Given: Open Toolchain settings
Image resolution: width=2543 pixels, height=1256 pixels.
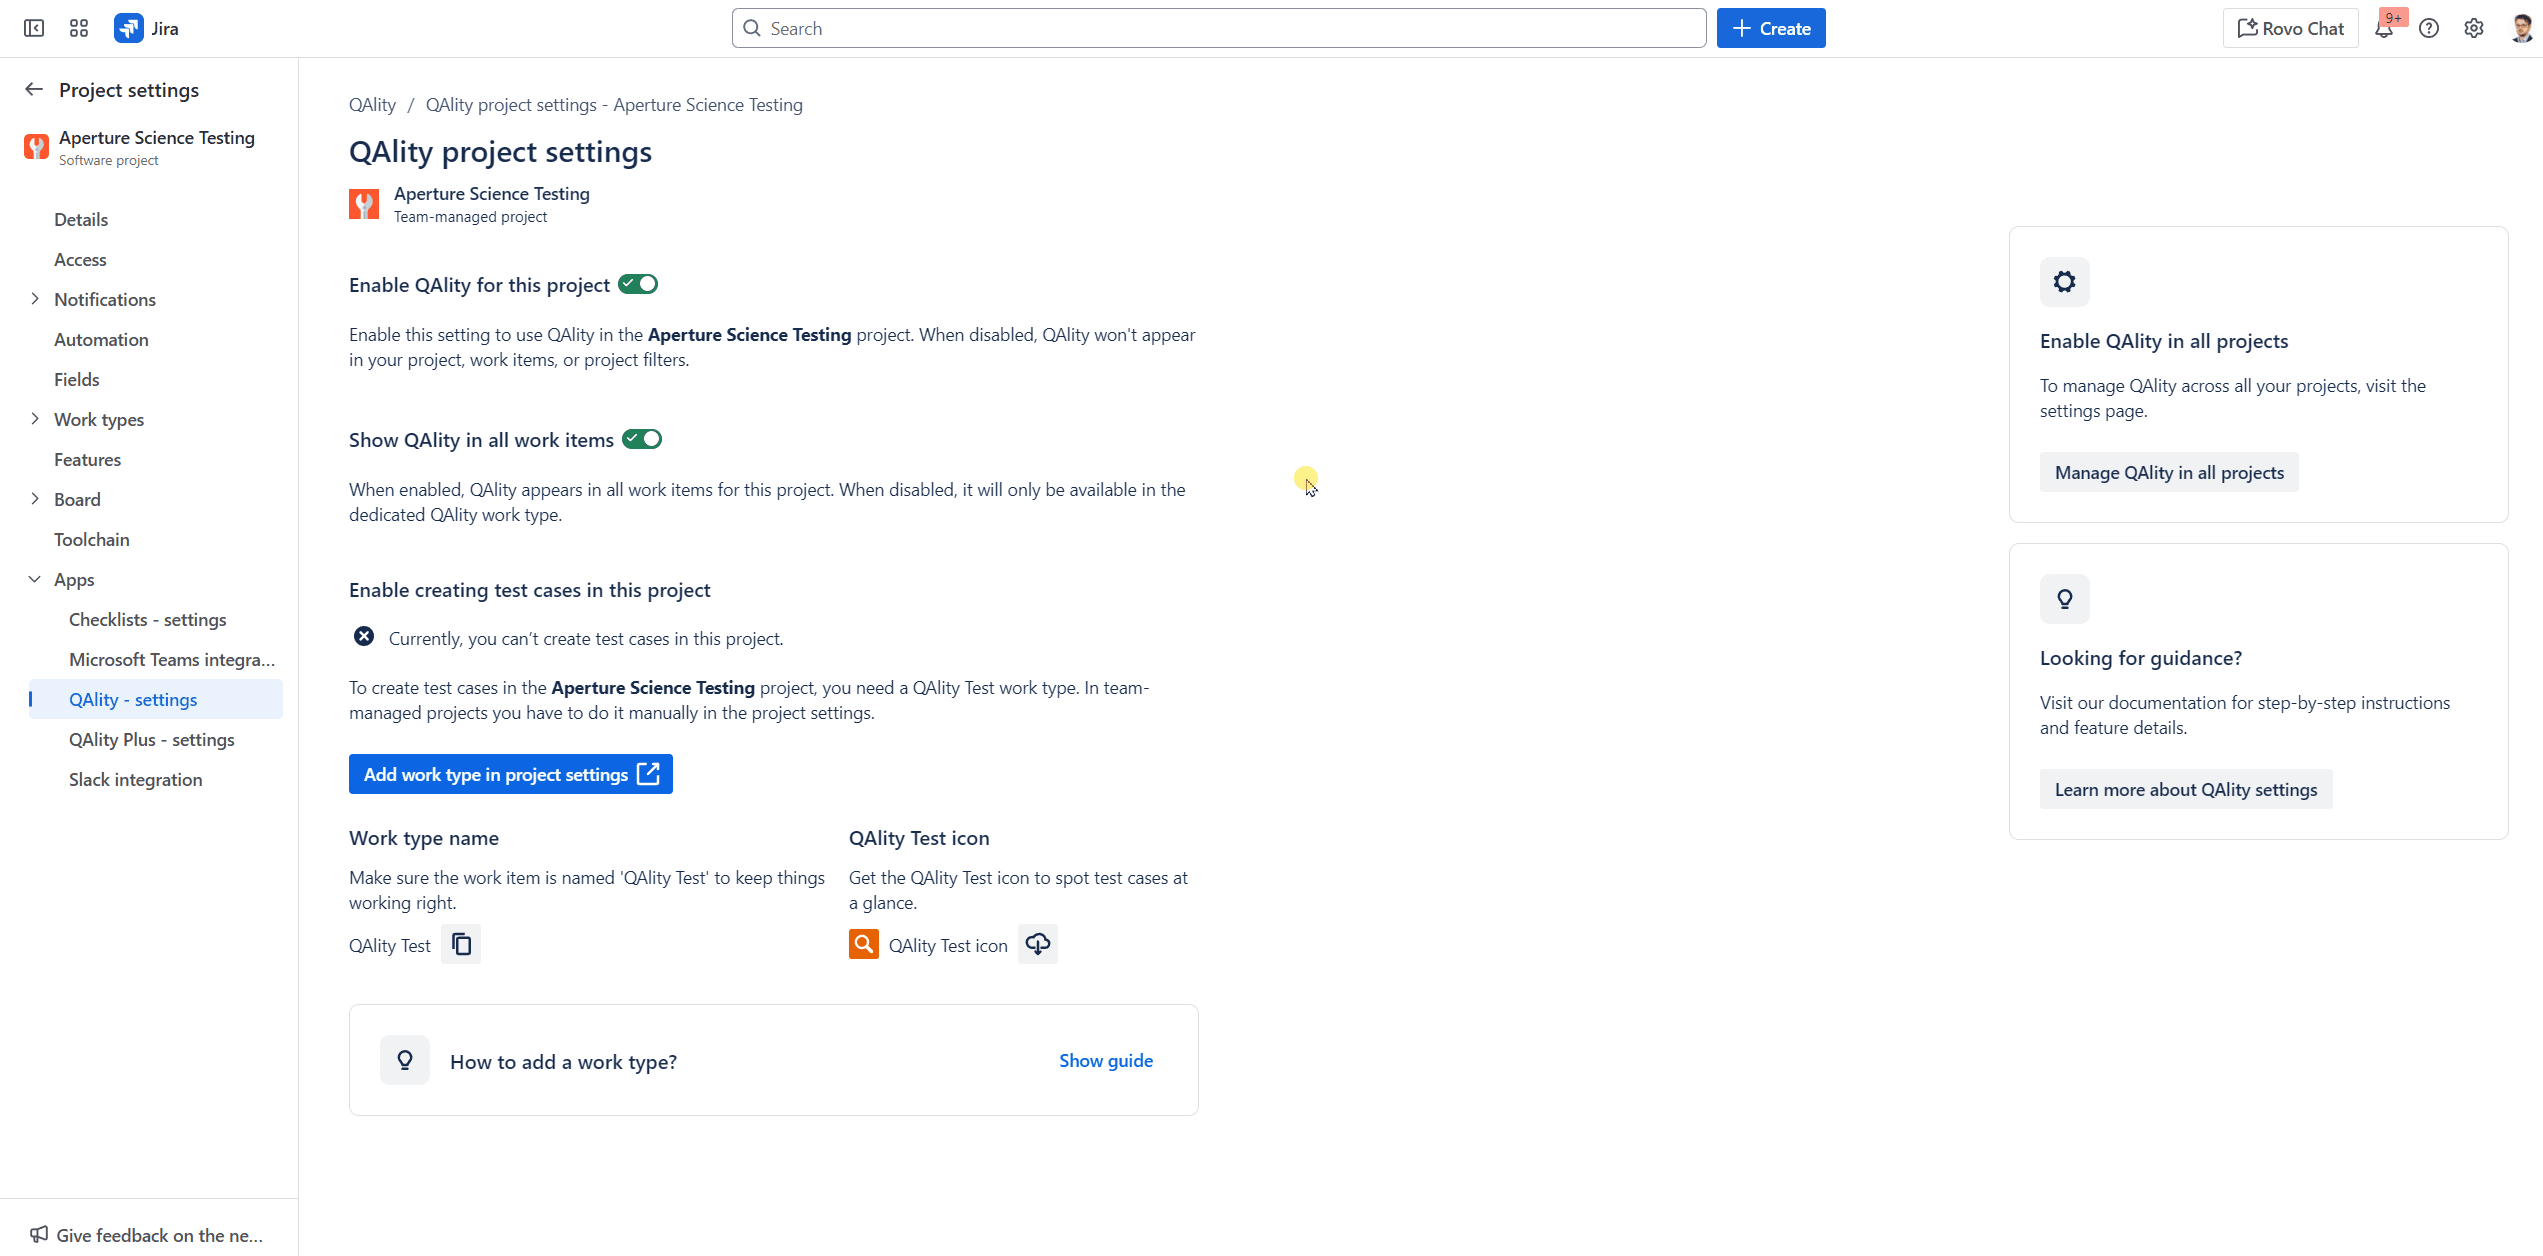Looking at the screenshot, I should 92,539.
